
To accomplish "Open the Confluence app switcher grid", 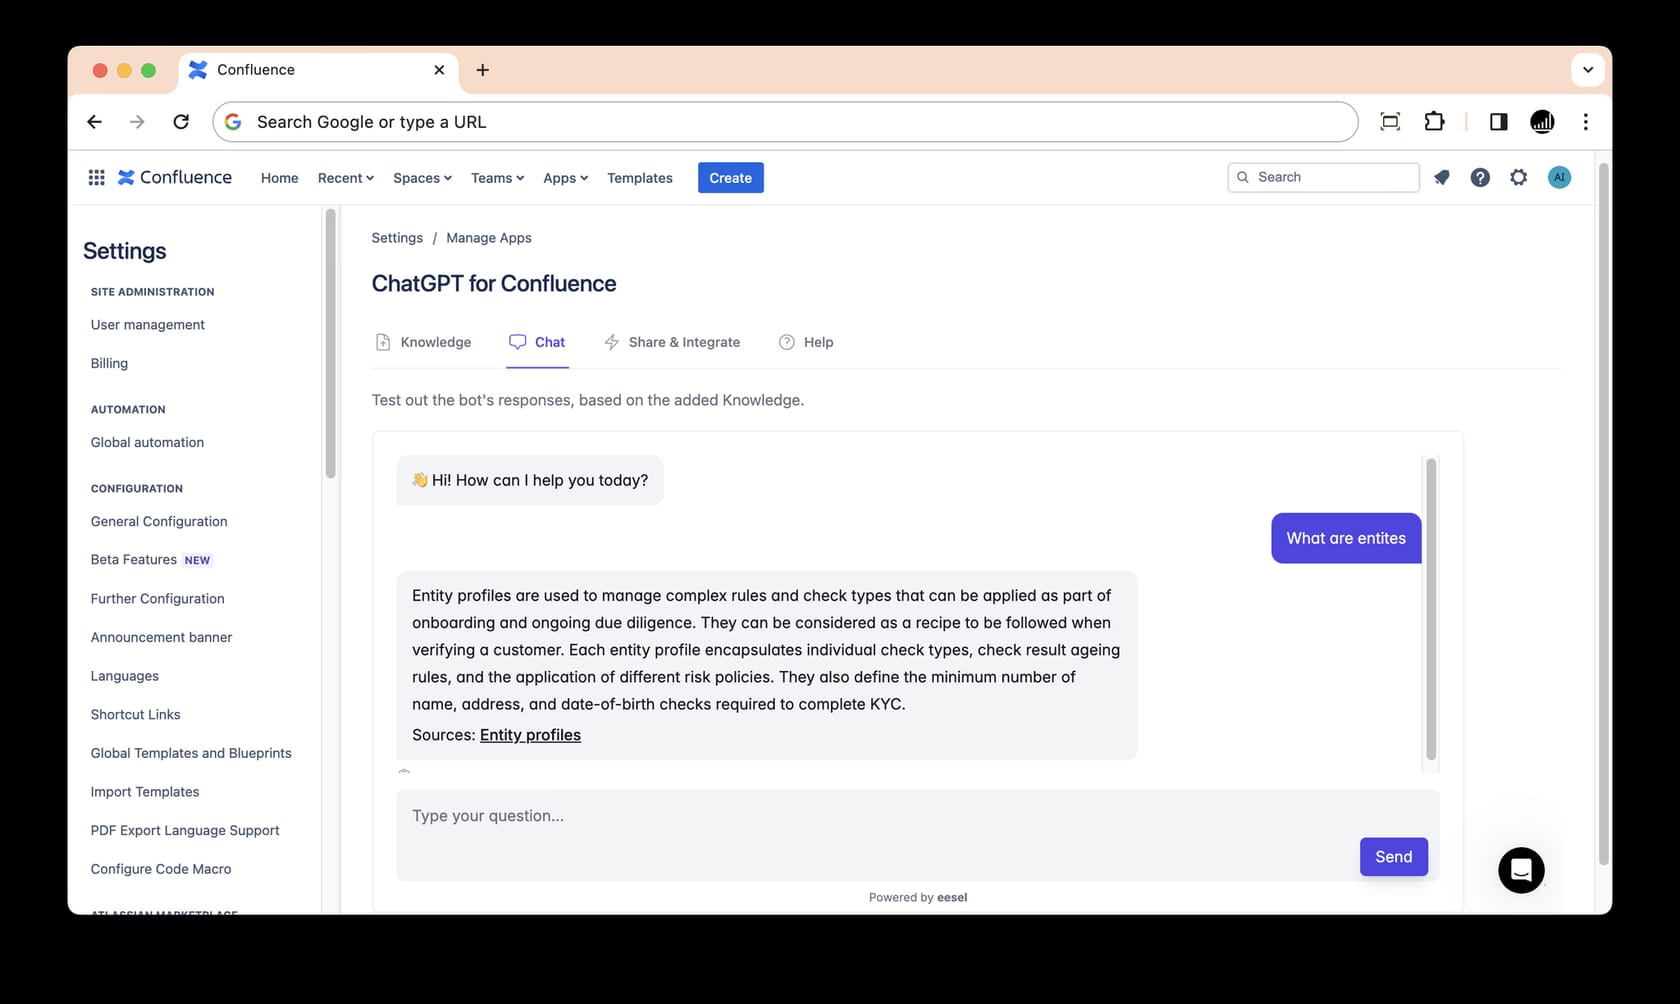I will click(96, 177).
